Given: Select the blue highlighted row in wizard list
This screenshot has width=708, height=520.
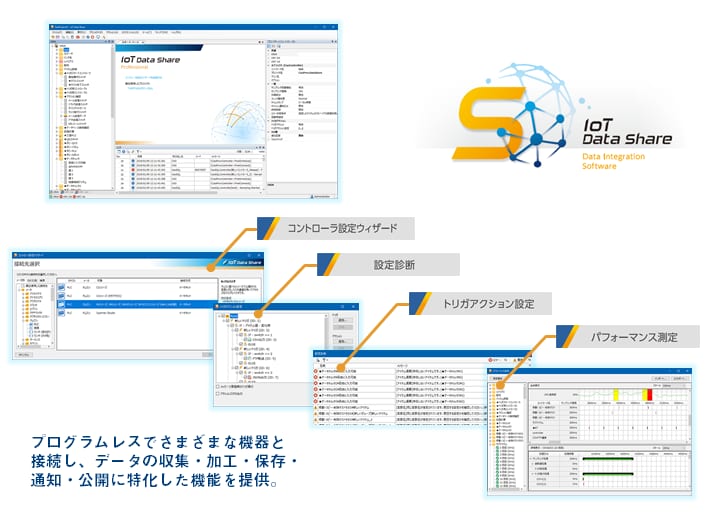Looking at the screenshot, I should [137, 304].
